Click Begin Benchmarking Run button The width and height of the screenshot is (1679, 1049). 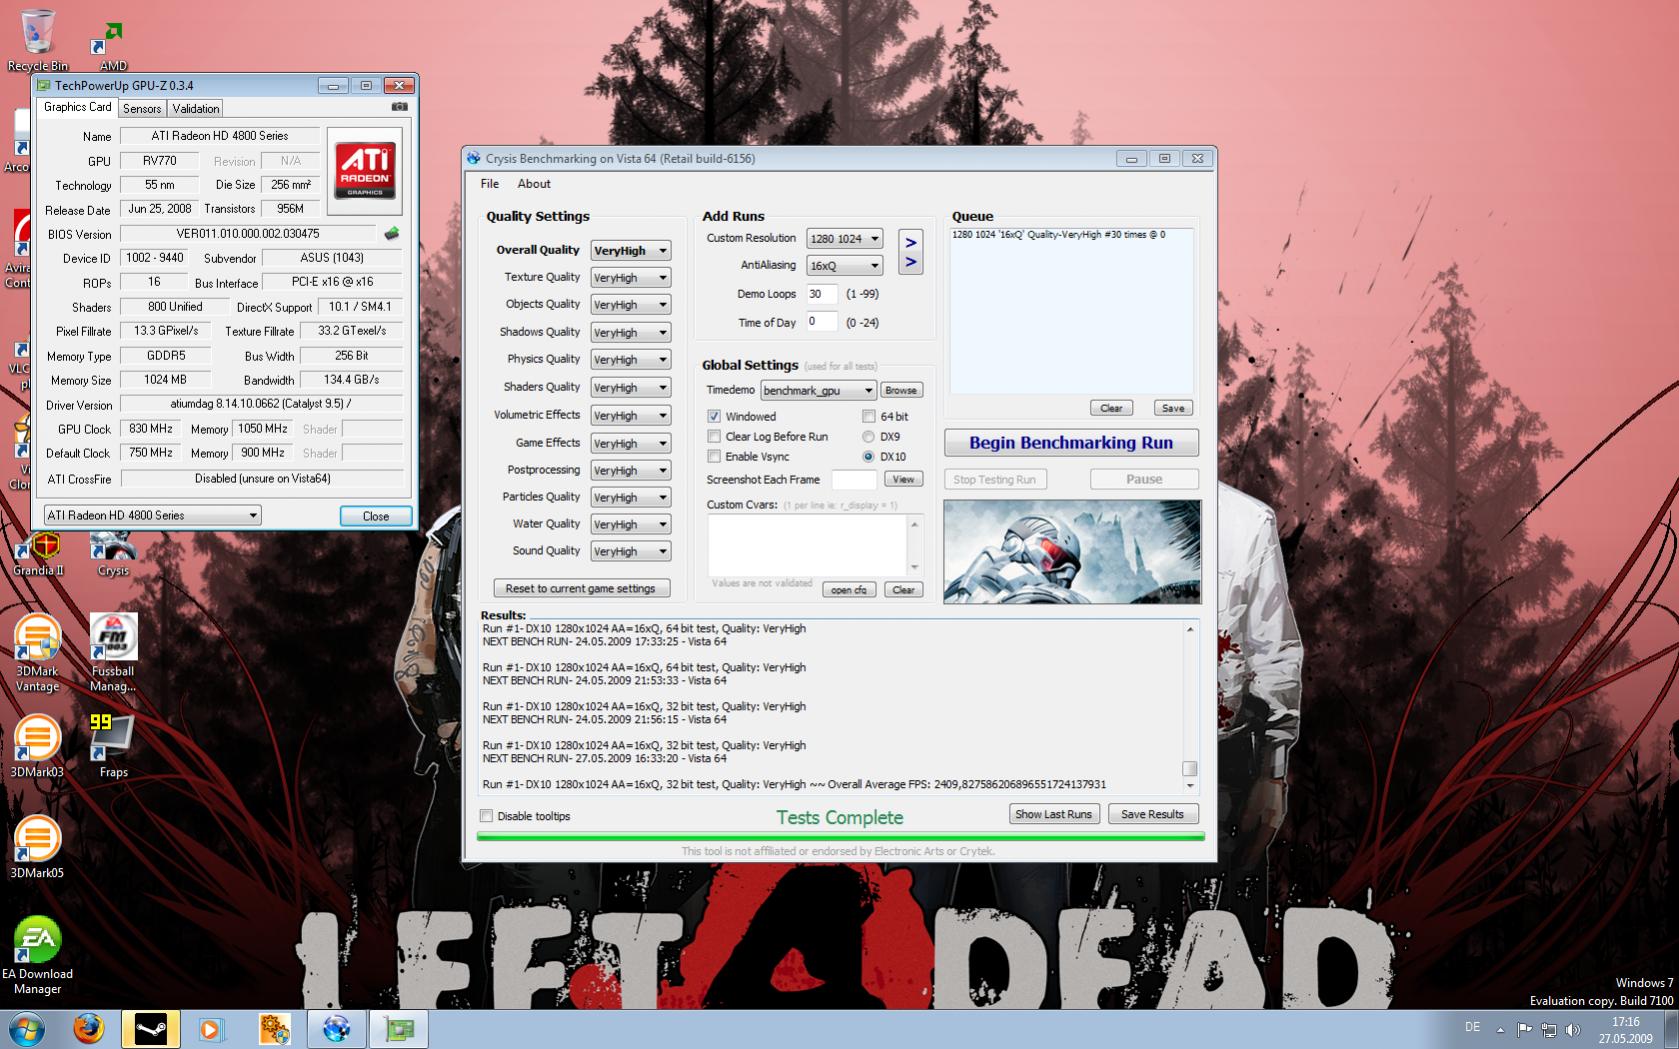click(x=1071, y=443)
